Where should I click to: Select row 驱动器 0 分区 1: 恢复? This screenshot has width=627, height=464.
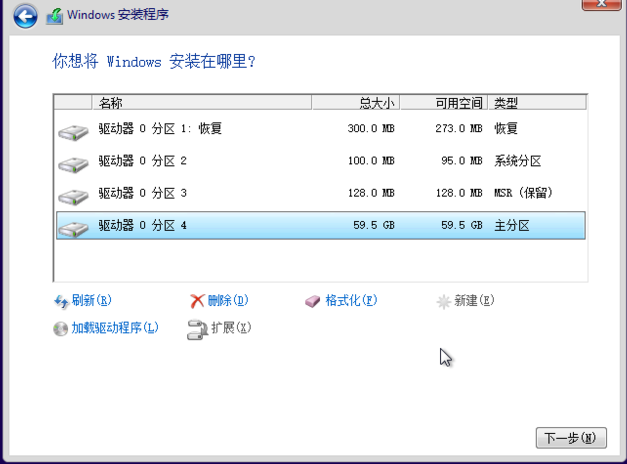(x=321, y=129)
